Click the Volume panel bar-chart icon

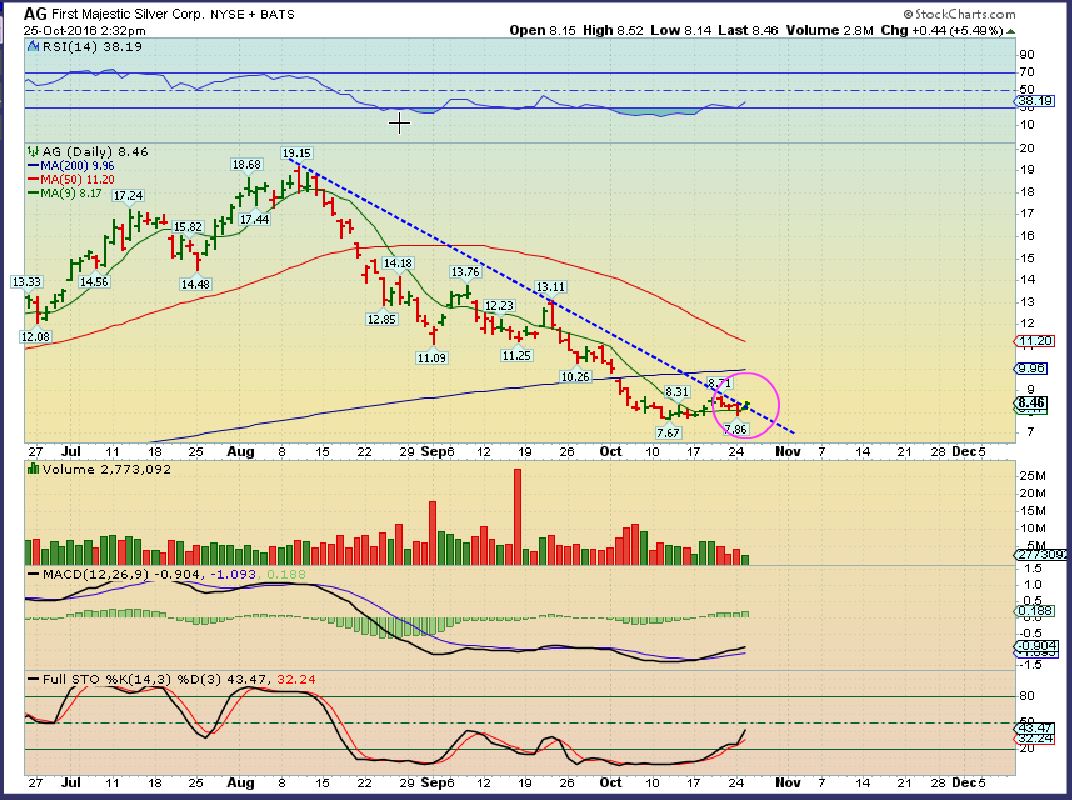[x=33, y=469]
